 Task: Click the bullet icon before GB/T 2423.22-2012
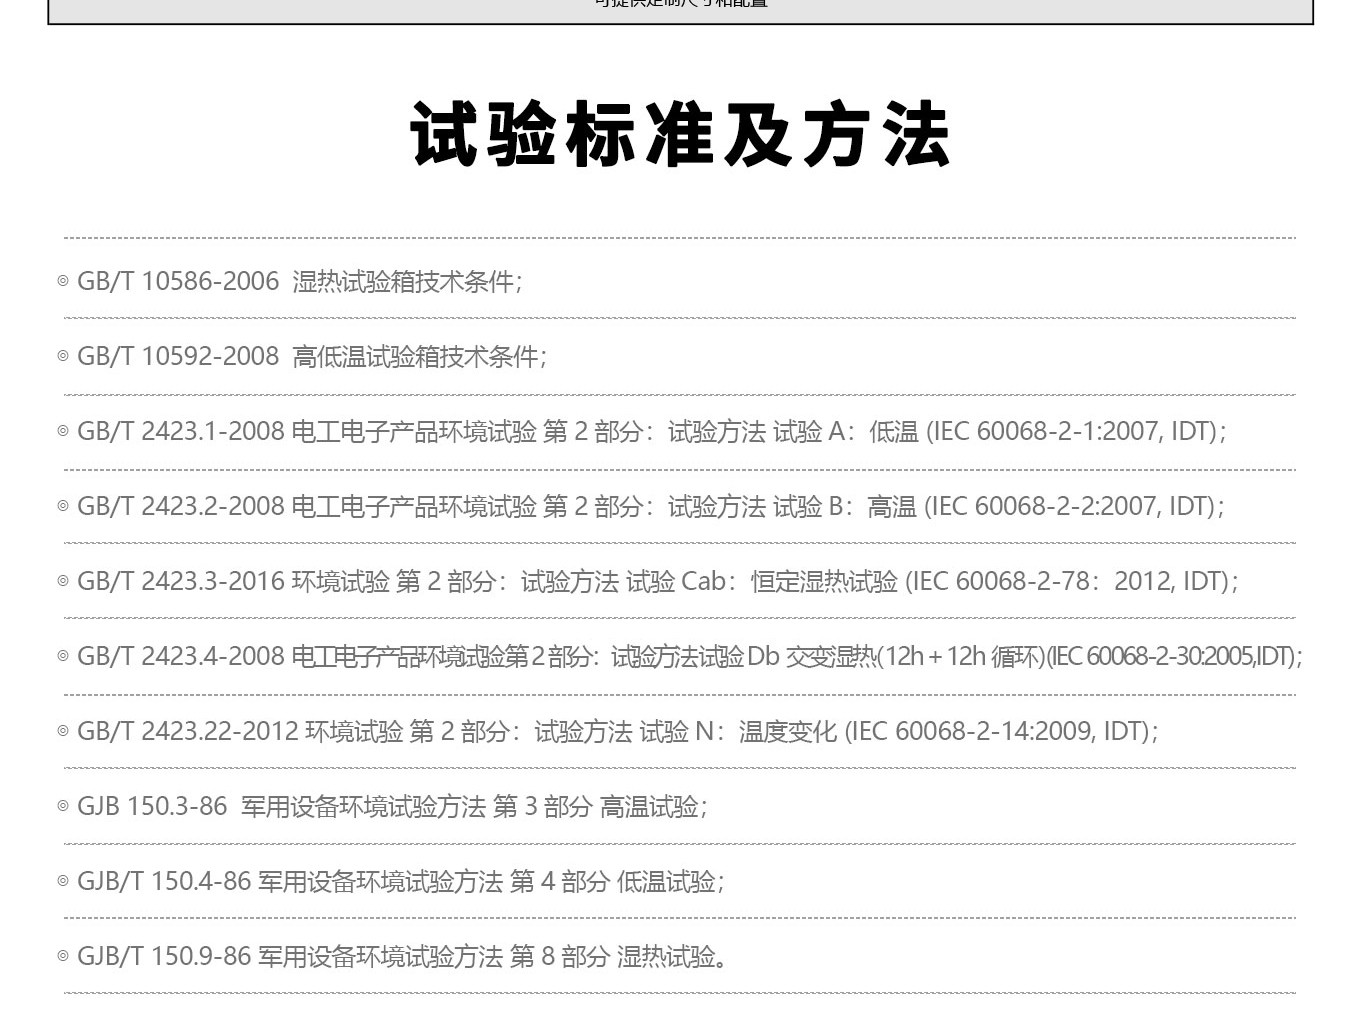click(x=63, y=732)
